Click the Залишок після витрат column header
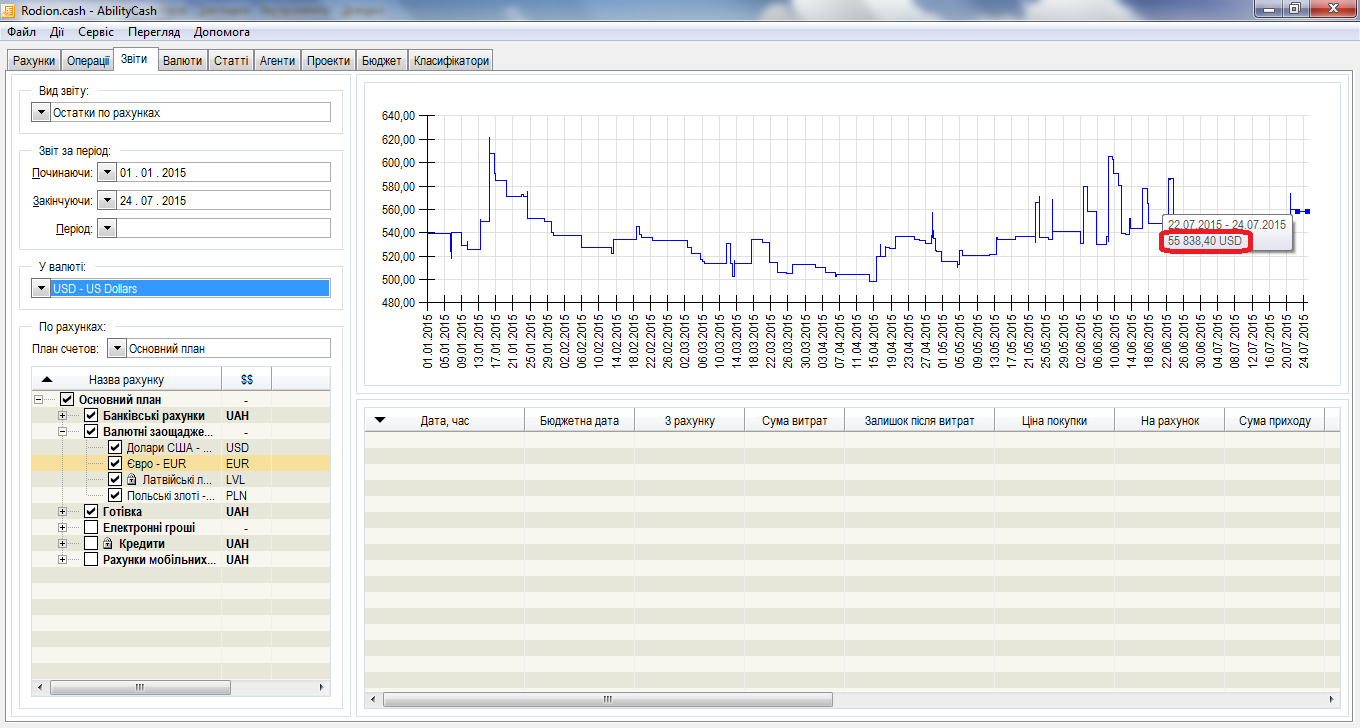 point(919,421)
